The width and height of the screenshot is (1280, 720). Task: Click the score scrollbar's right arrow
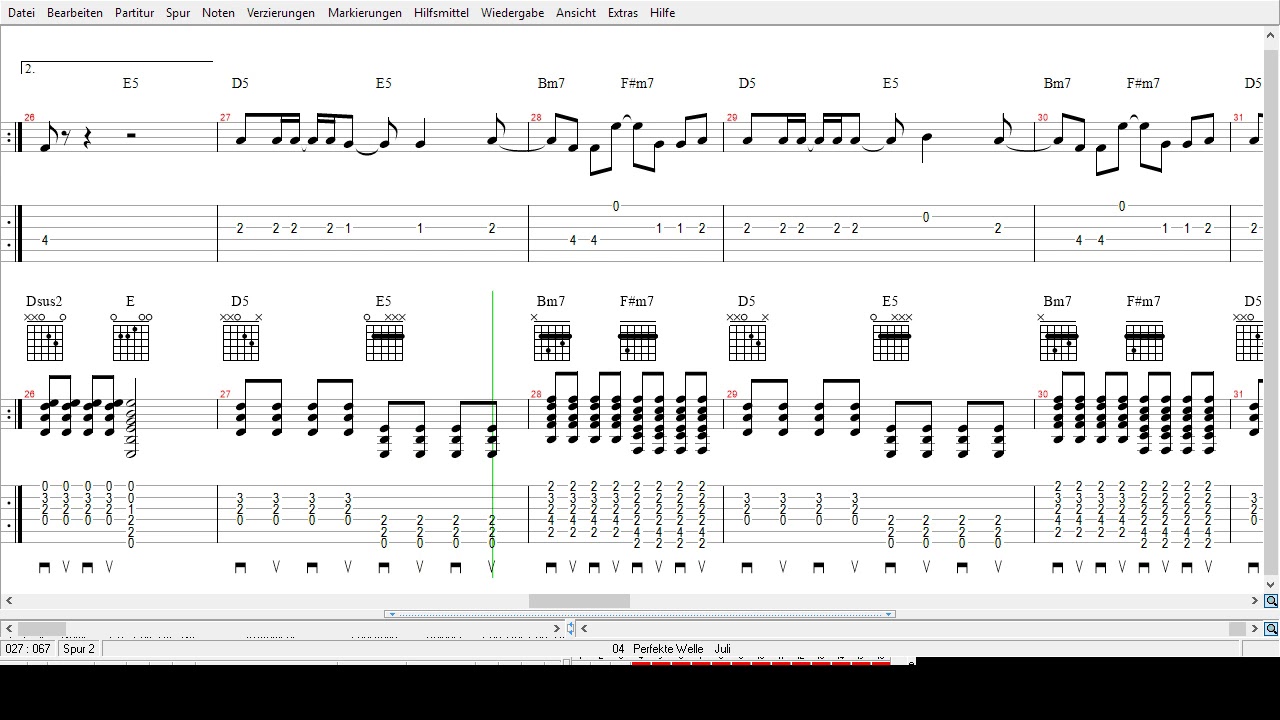pos(1254,601)
